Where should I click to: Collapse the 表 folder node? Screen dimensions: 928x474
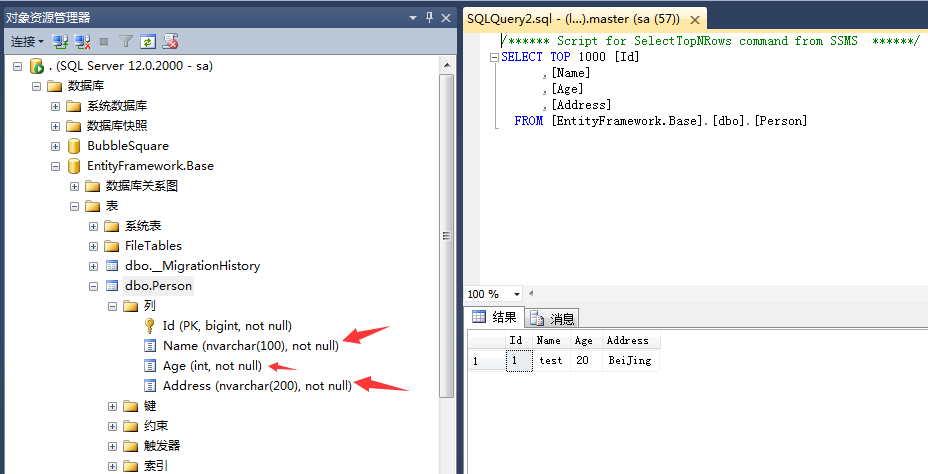point(74,206)
